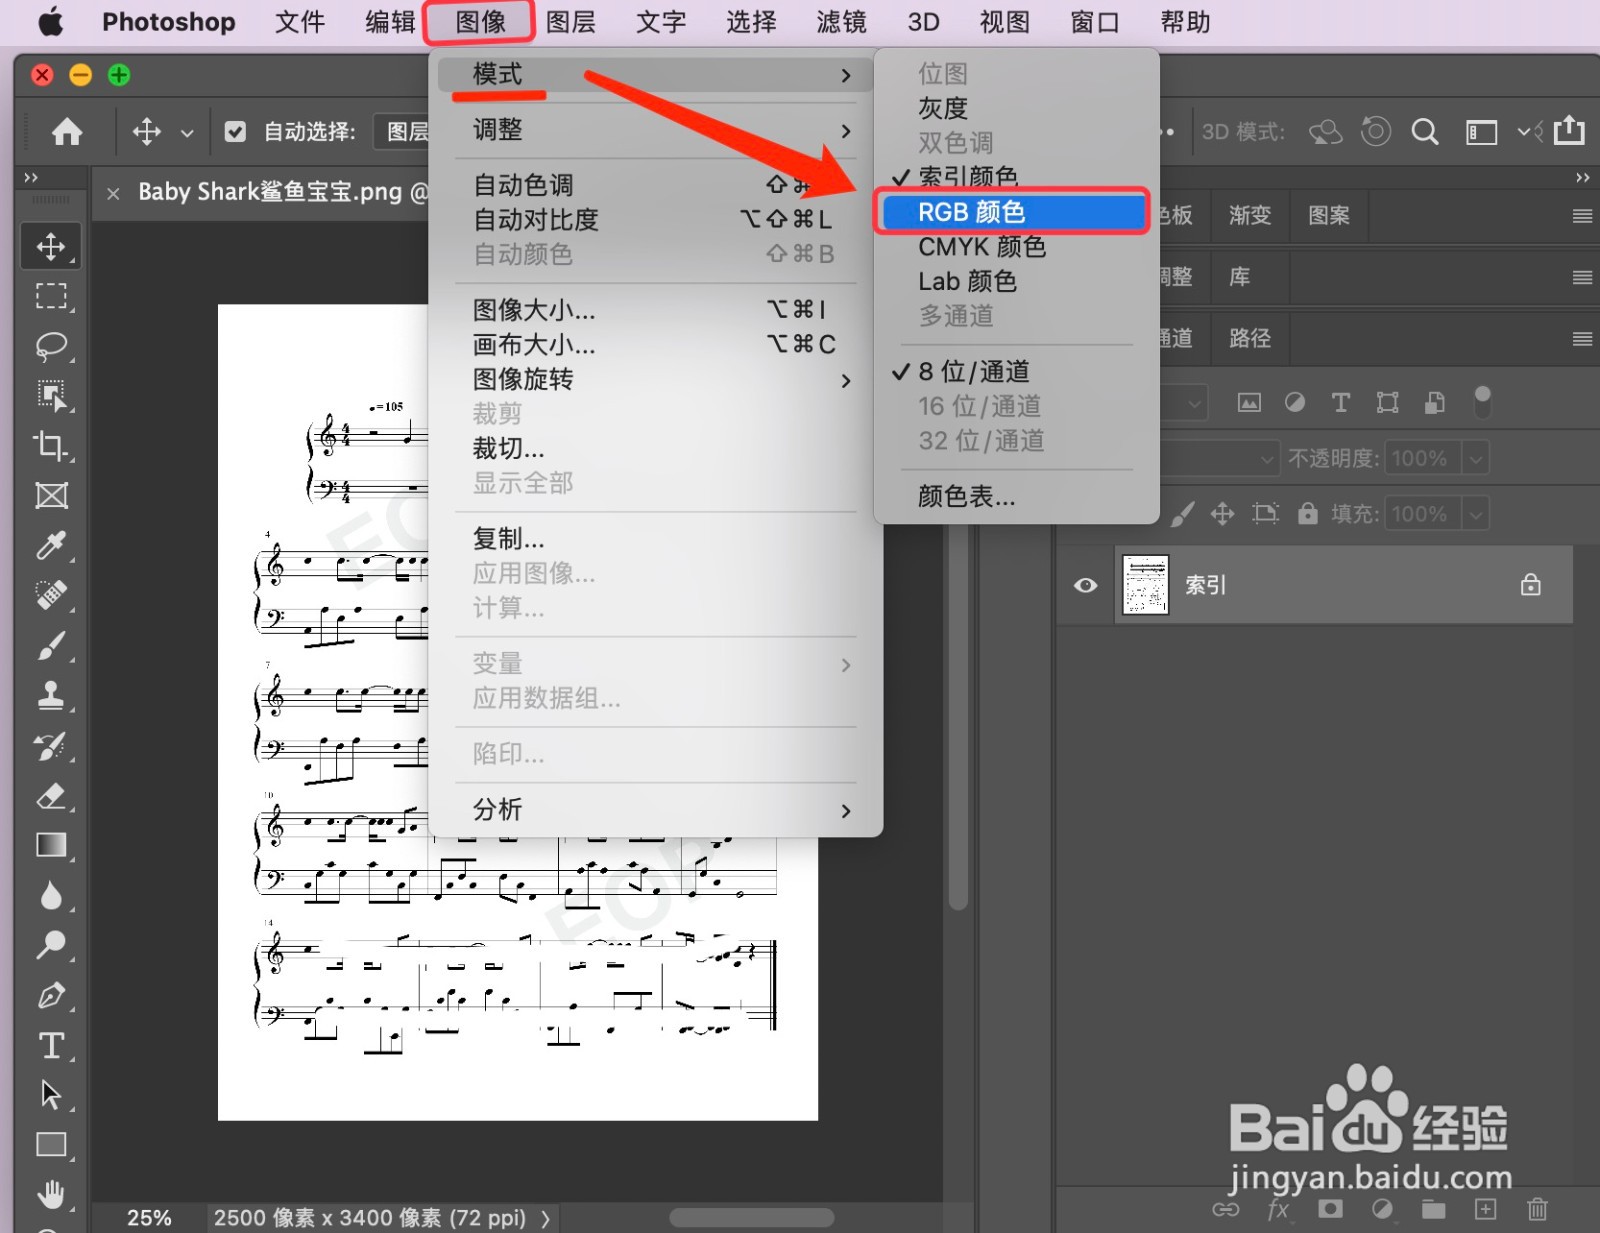Open the Search magnifier icon
This screenshot has width=1600, height=1233.
1425,132
